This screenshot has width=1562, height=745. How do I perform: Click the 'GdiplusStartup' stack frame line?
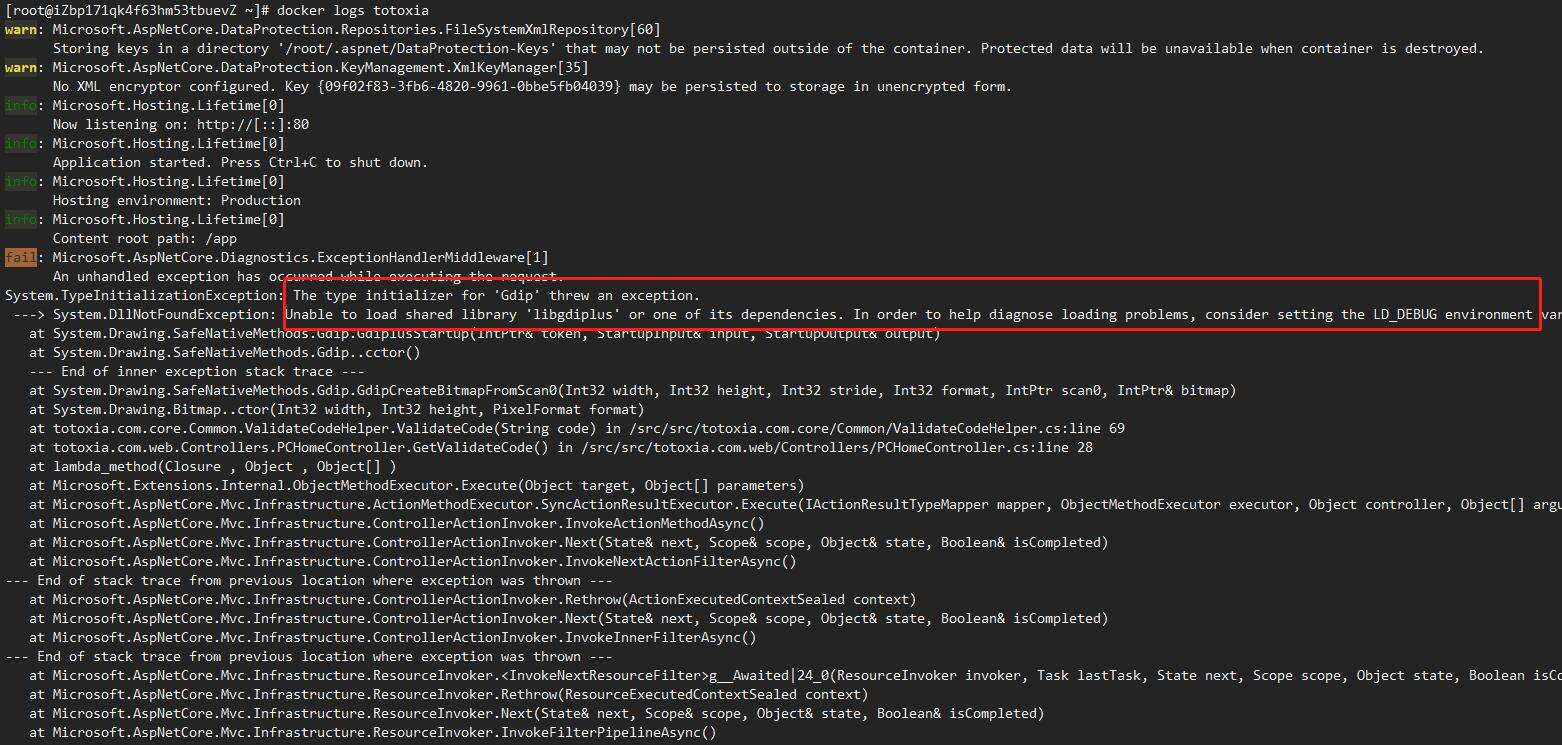pyautogui.click(x=484, y=333)
